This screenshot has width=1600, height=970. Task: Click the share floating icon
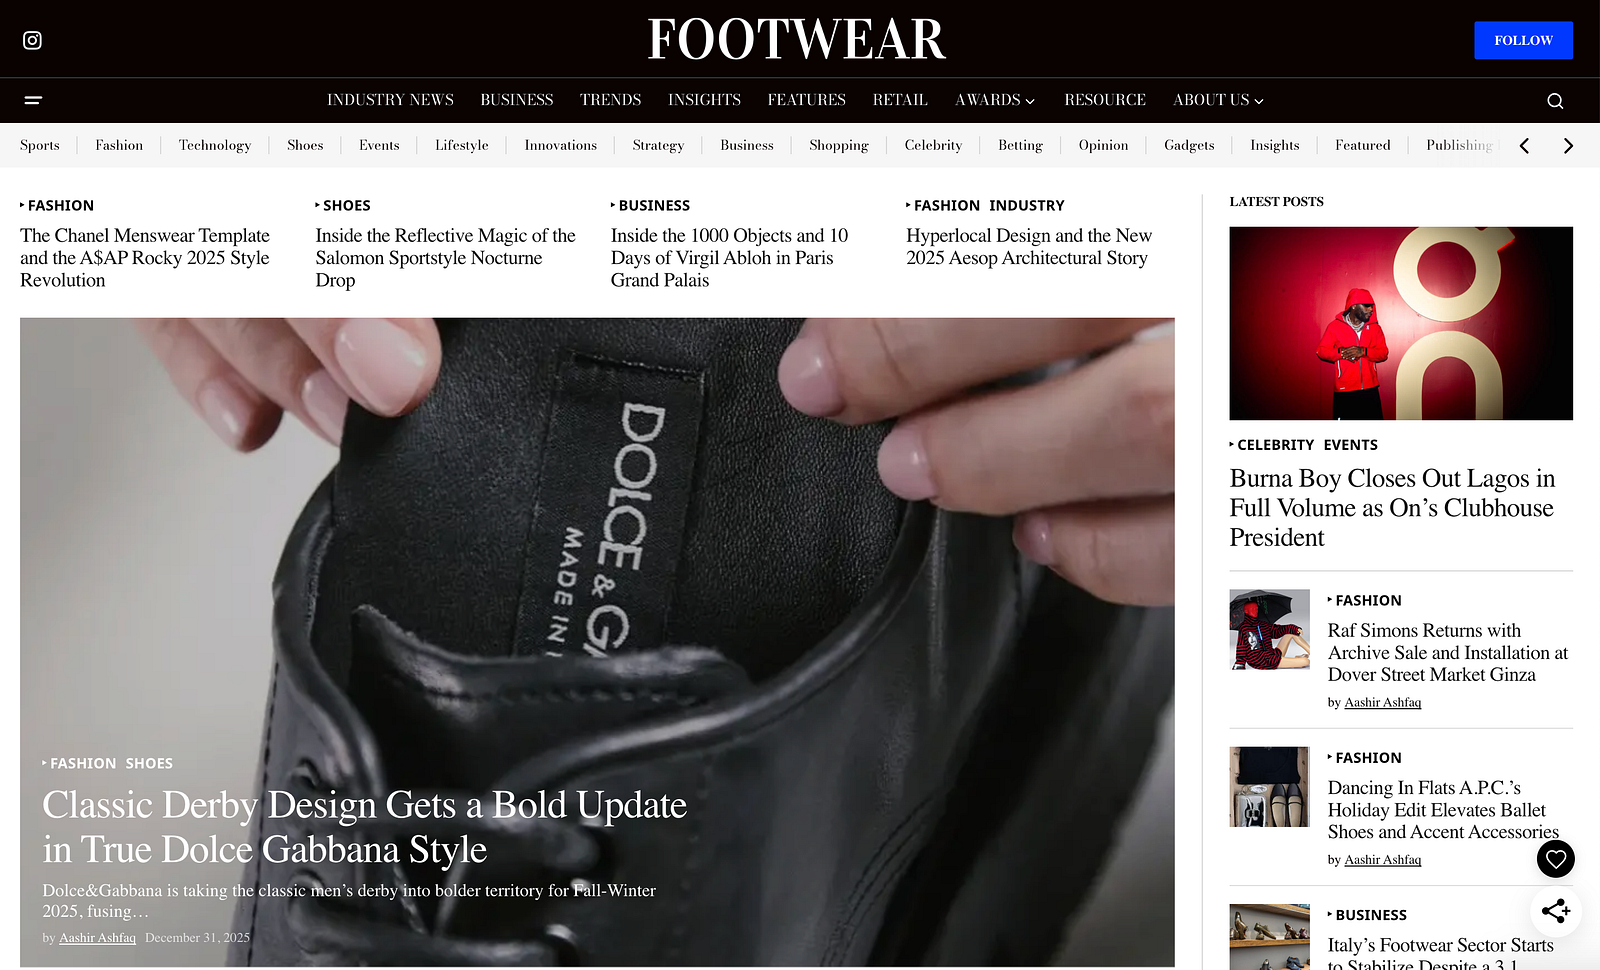point(1556,910)
